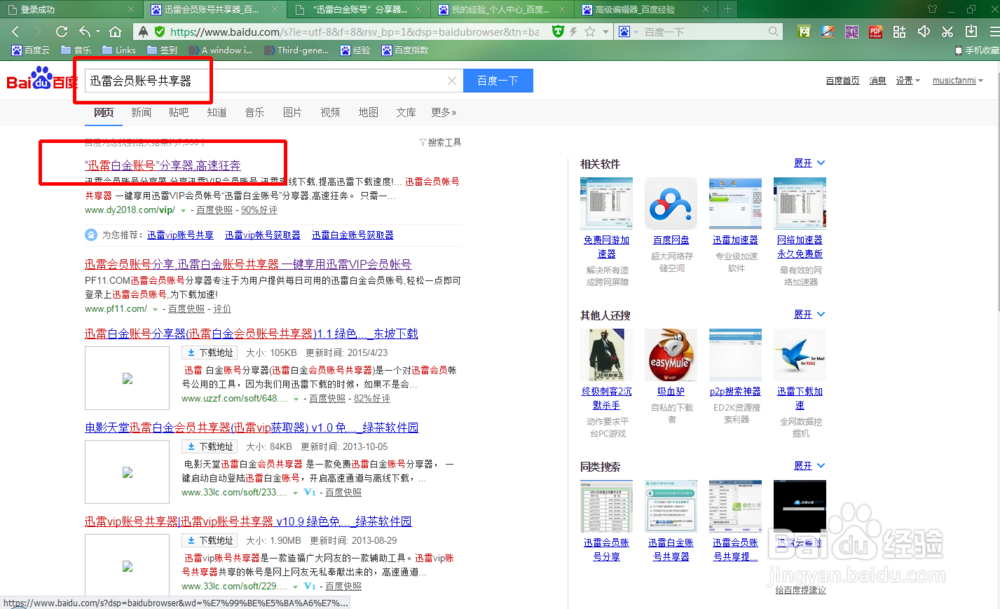Switch to the 登录成功 tab
This screenshot has height=609, width=1000.
pos(71,10)
